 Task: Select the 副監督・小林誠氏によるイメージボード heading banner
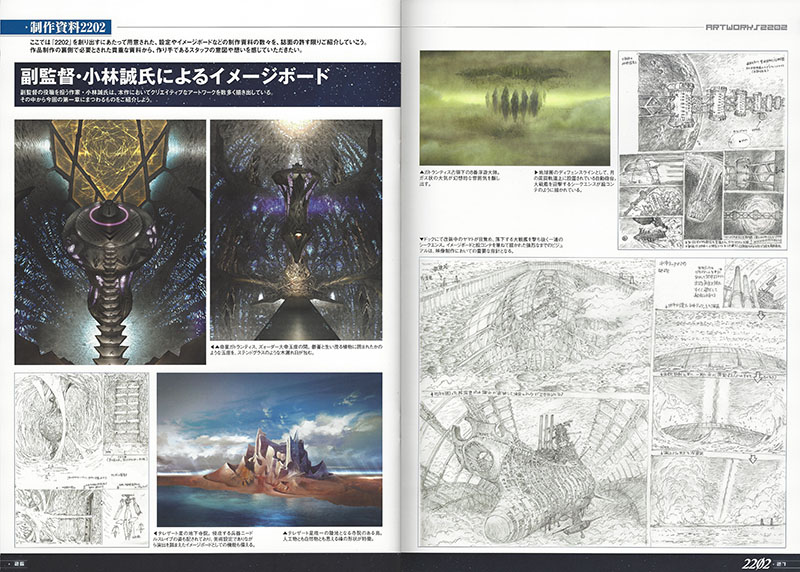[x=207, y=85]
